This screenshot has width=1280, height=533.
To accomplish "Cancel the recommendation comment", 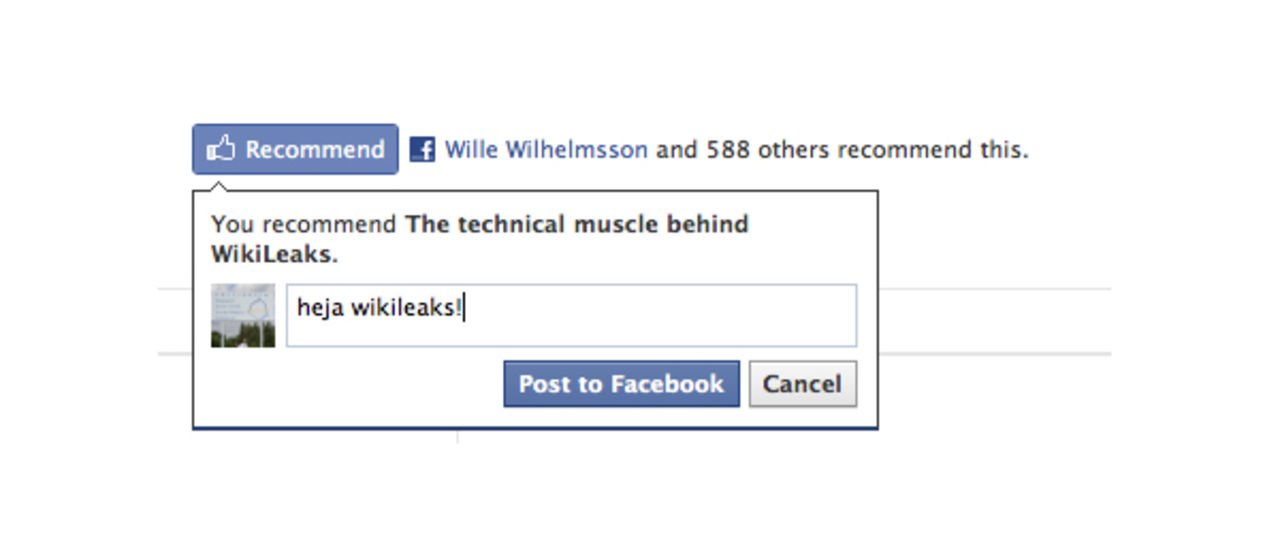I will click(x=802, y=384).
